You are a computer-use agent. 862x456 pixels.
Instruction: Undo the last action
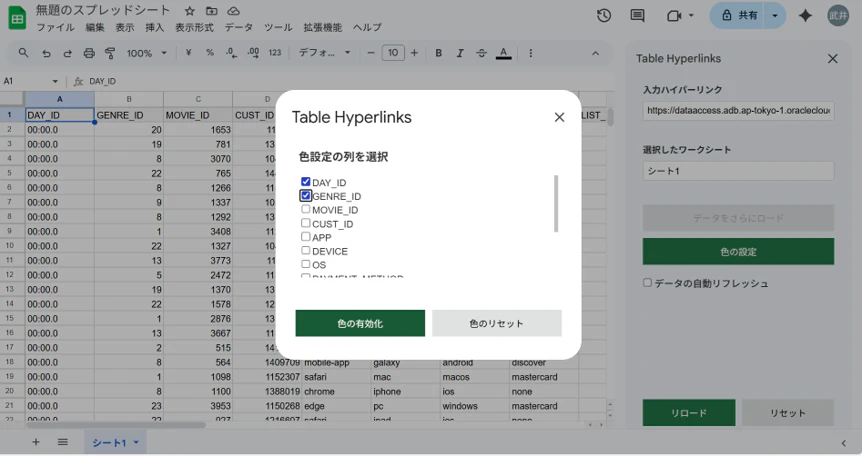pos(46,53)
